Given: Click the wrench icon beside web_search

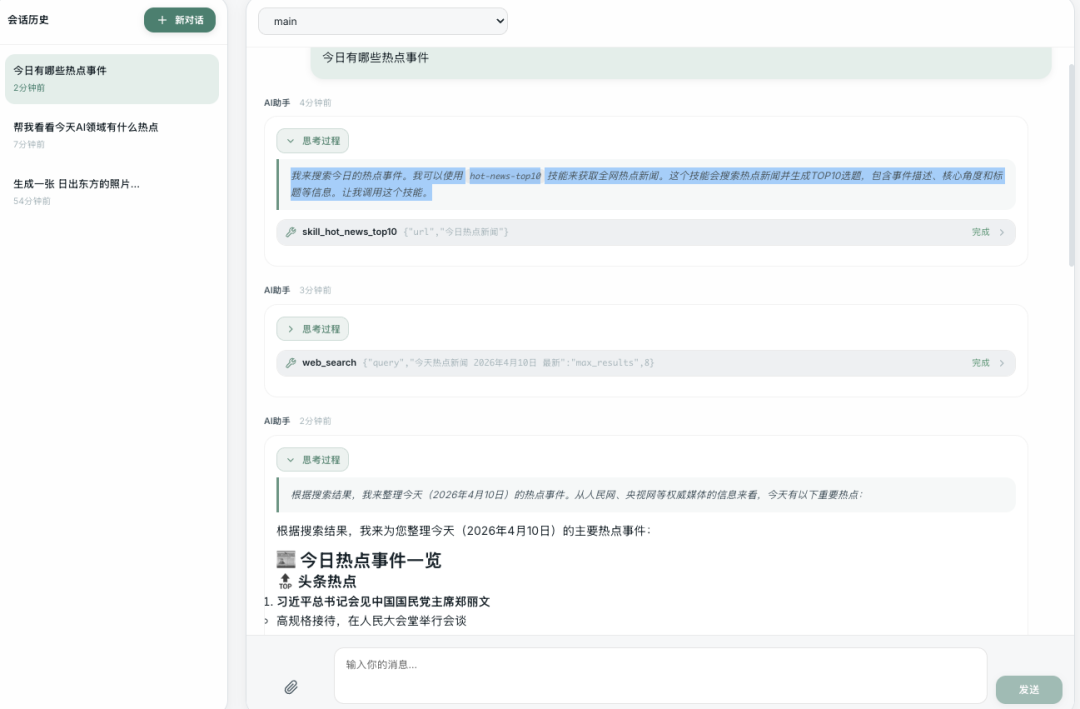Looking at the screenshot, I should click(291, 363).
